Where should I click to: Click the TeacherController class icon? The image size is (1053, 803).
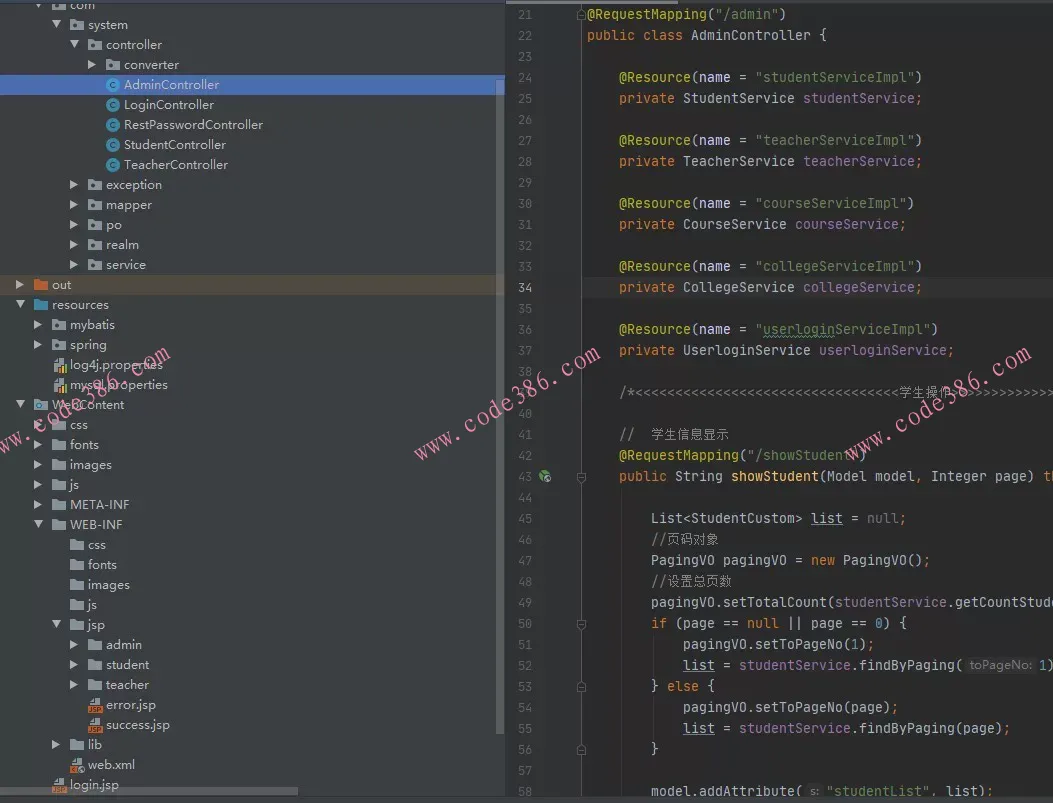(x=113, y=165)
